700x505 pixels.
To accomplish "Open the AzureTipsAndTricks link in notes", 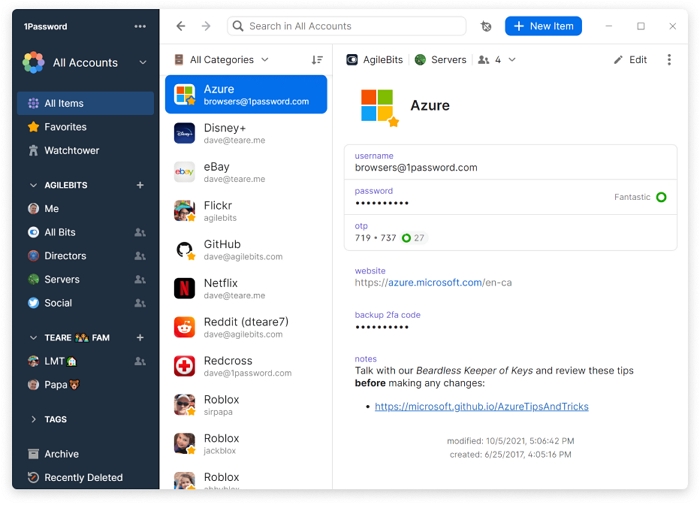I will 481,406.
